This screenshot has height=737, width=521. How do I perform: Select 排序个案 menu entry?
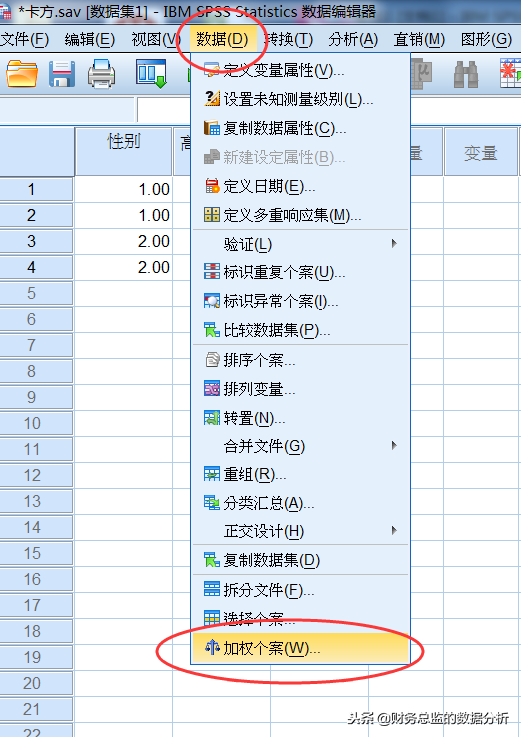coord(300,361)
